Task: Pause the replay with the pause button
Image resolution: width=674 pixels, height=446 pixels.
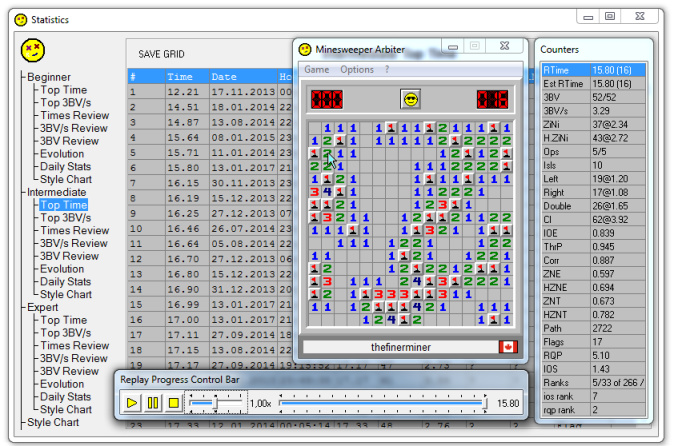Action: [x=153, y=403]
